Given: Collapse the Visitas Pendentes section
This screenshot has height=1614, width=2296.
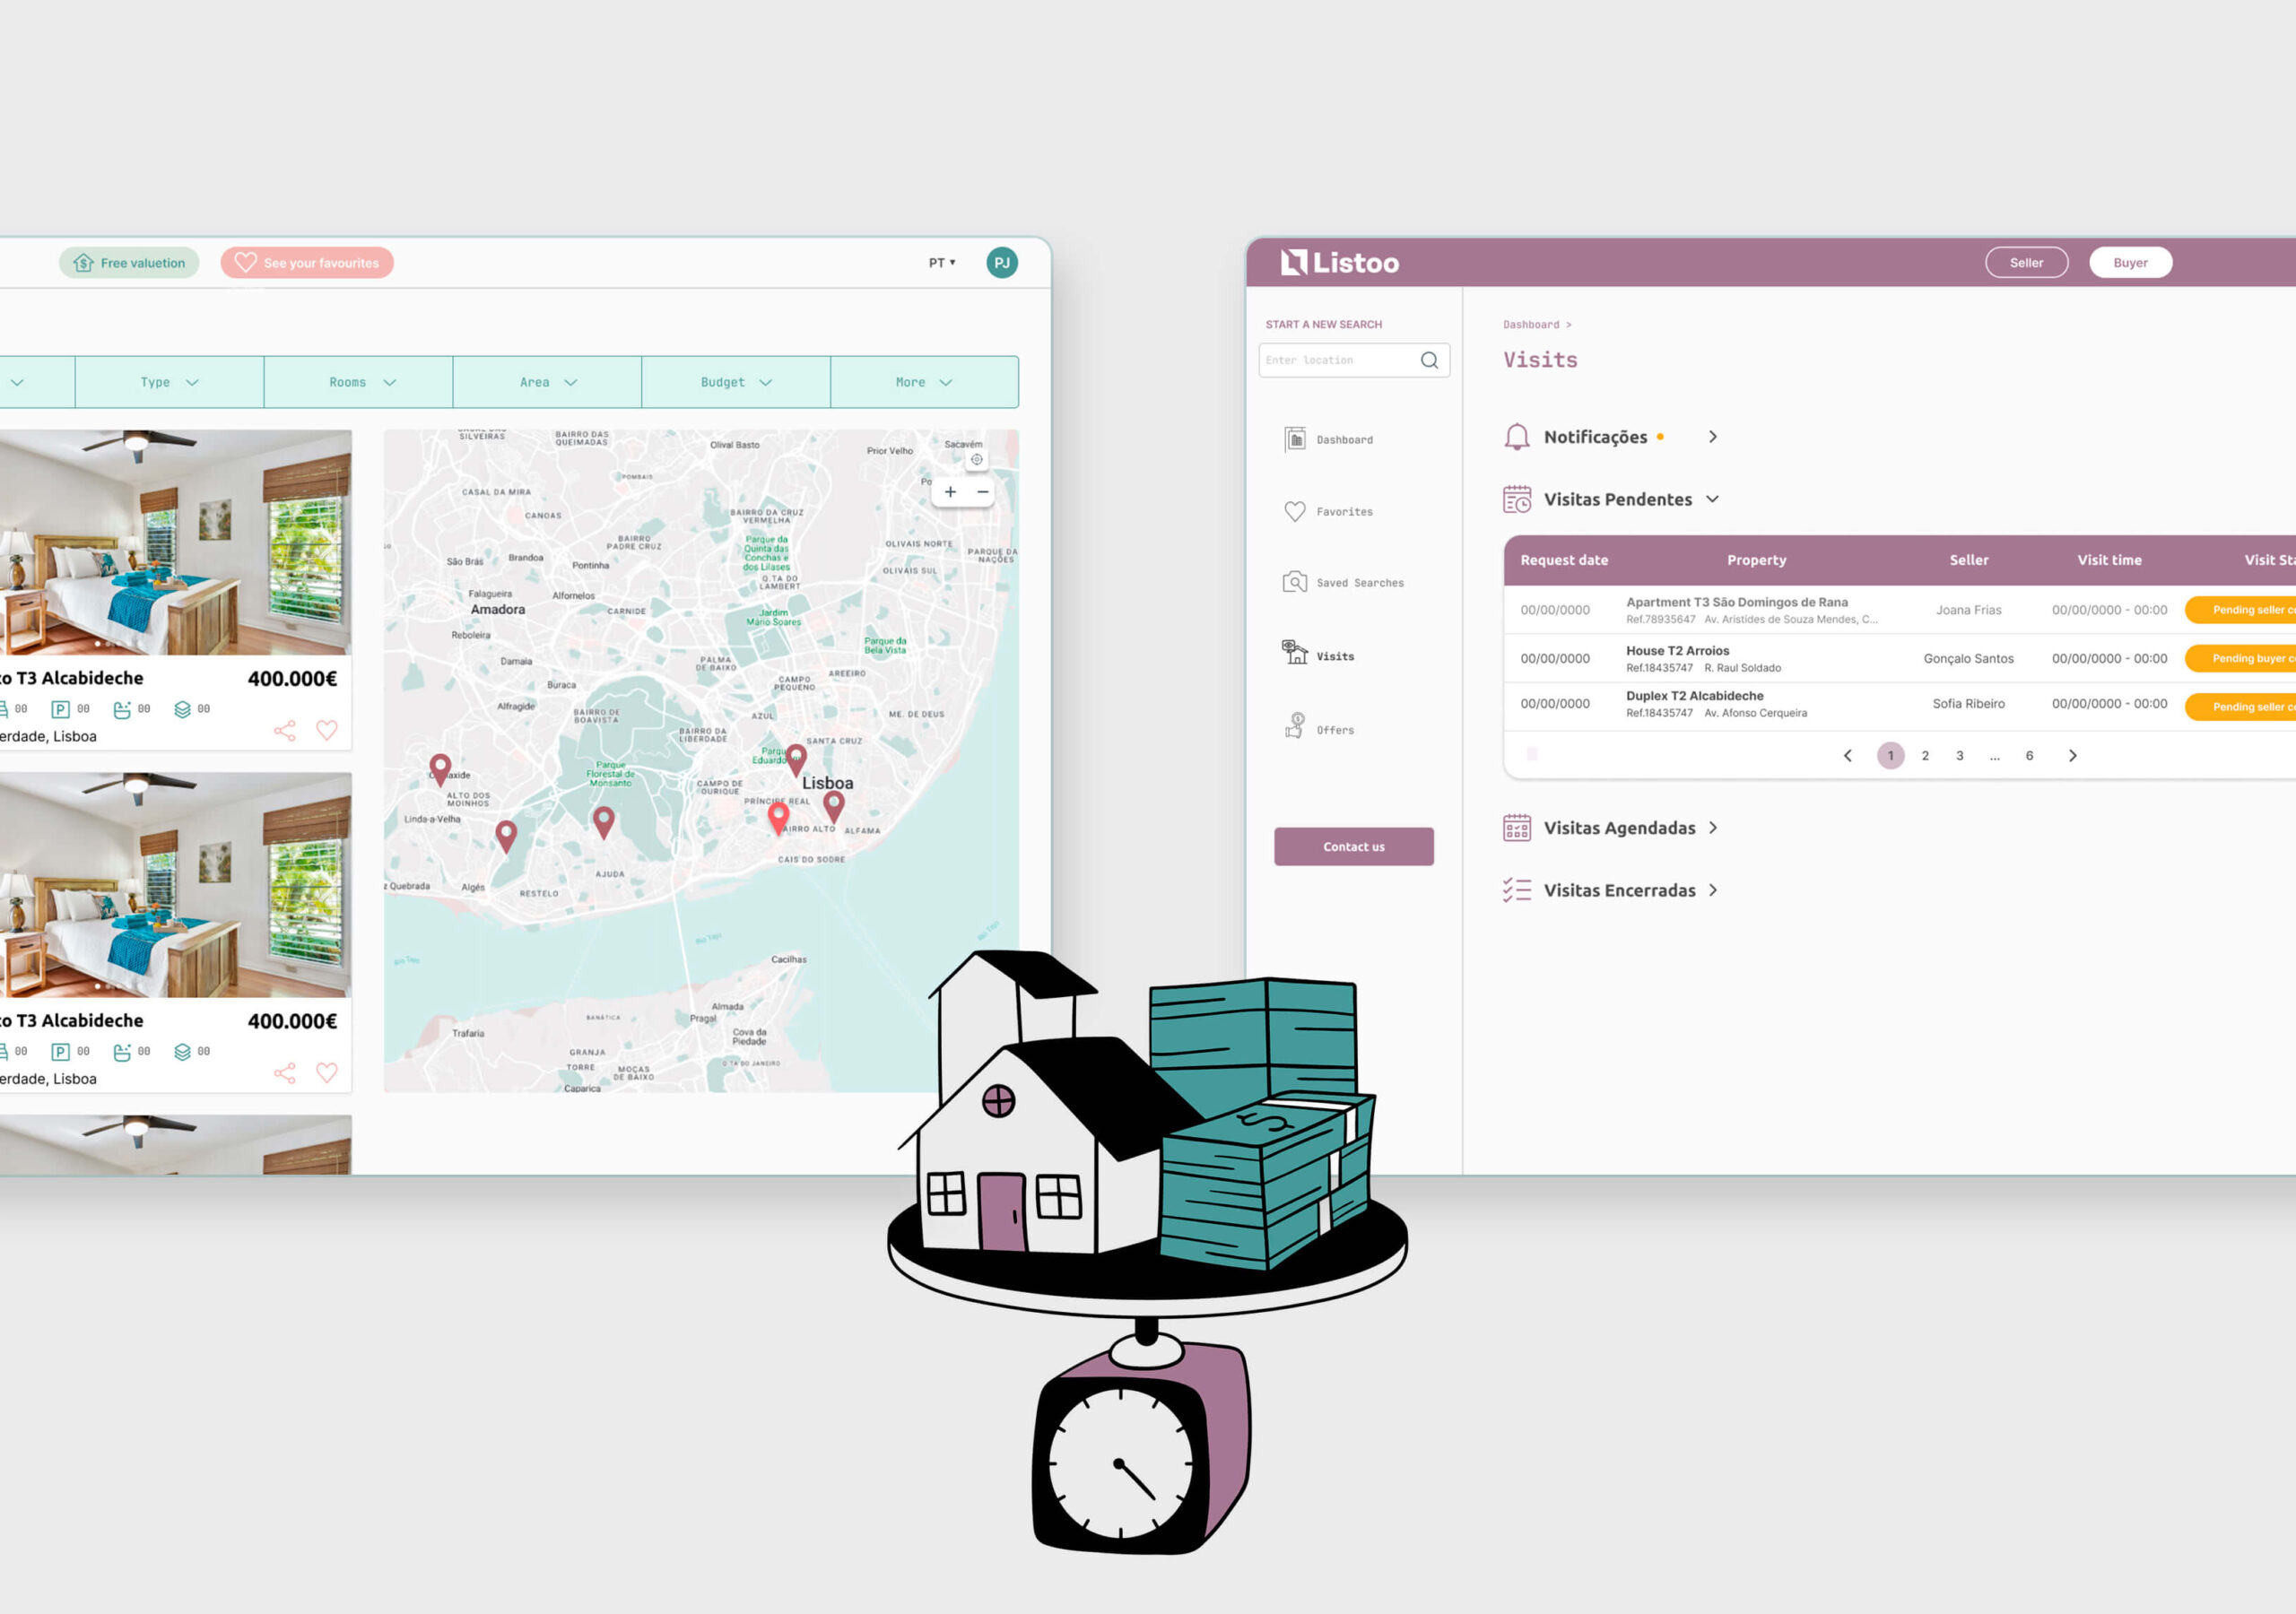Looking at the screenshot, I should pyautogui.click(x=1712, y=499).
